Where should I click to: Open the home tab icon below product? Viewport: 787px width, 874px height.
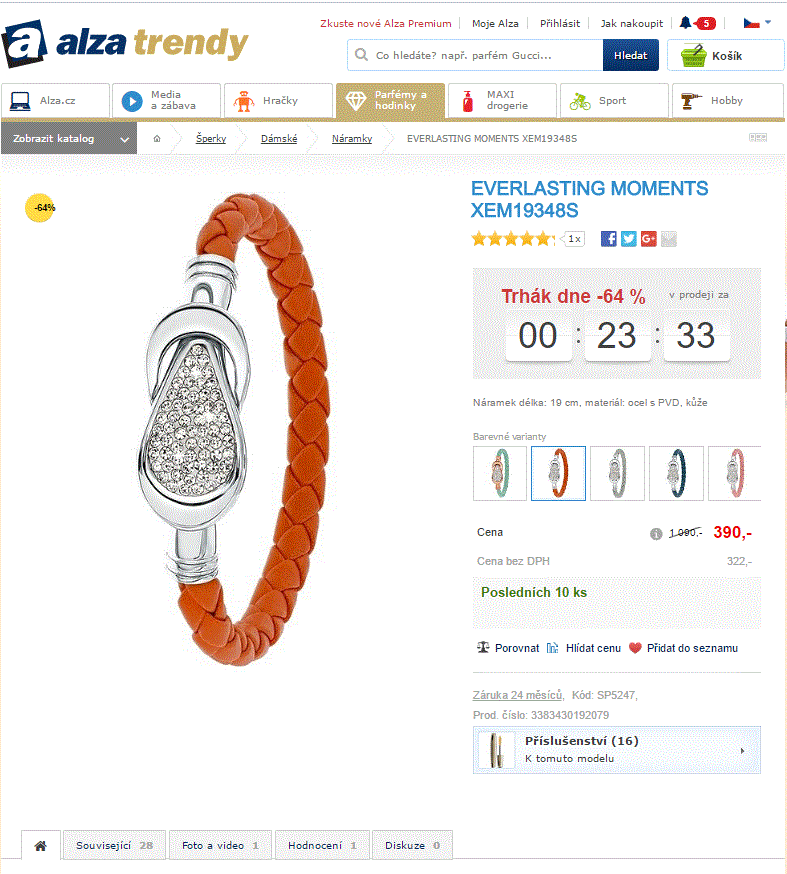(x=41, y=846)
